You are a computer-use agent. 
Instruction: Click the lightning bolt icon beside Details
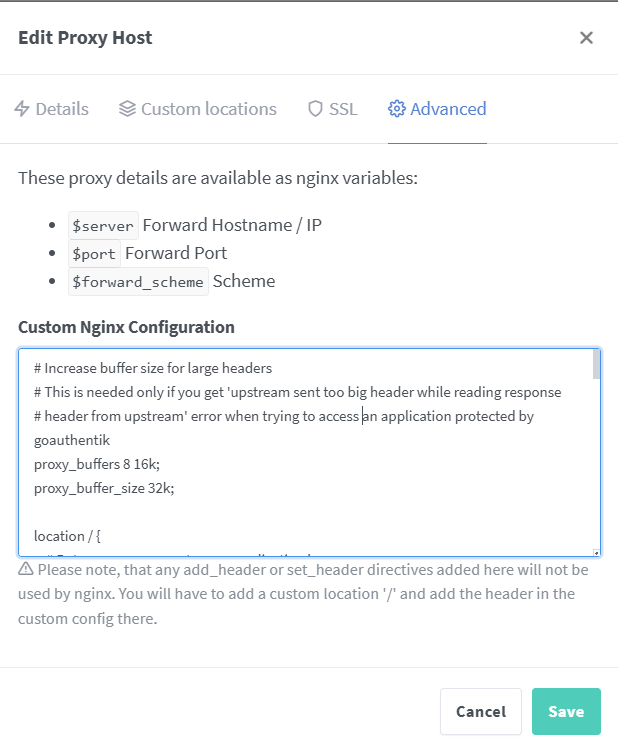22,109
